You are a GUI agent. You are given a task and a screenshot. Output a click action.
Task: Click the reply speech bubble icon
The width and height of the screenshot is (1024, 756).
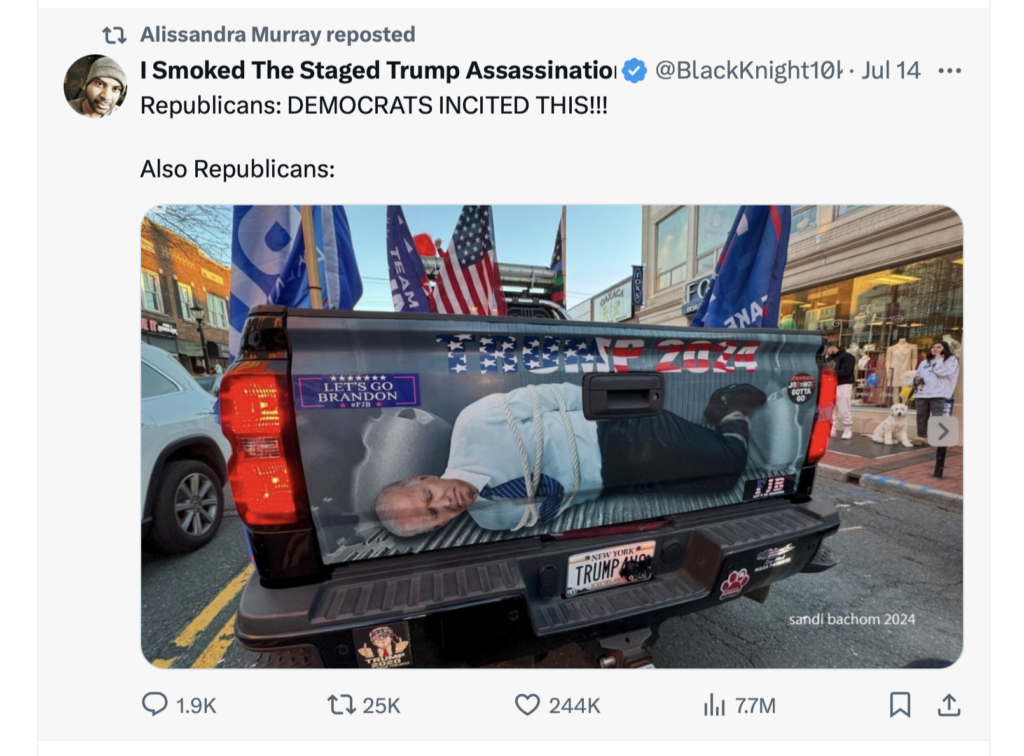coord(155,704)
